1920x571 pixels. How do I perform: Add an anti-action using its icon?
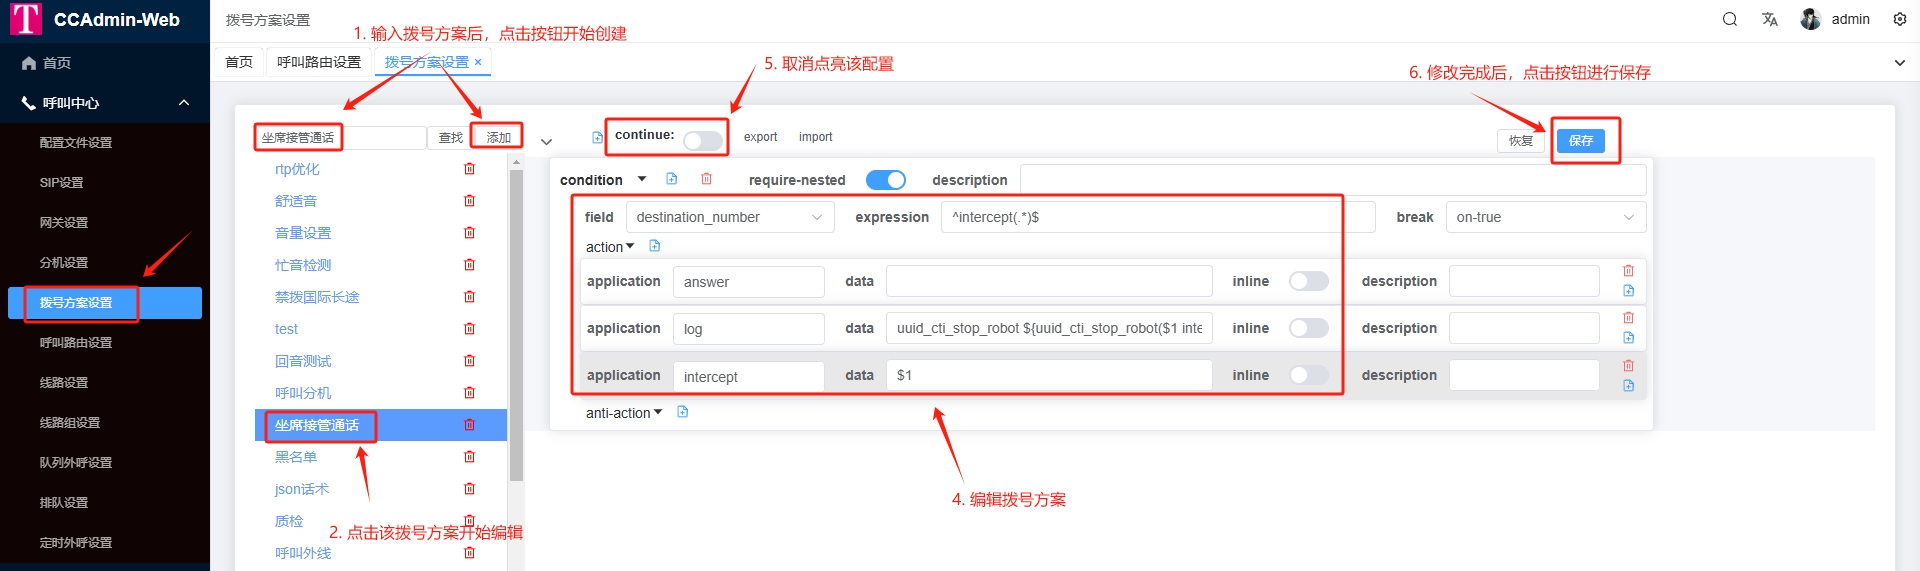click(x=683, y=412)
